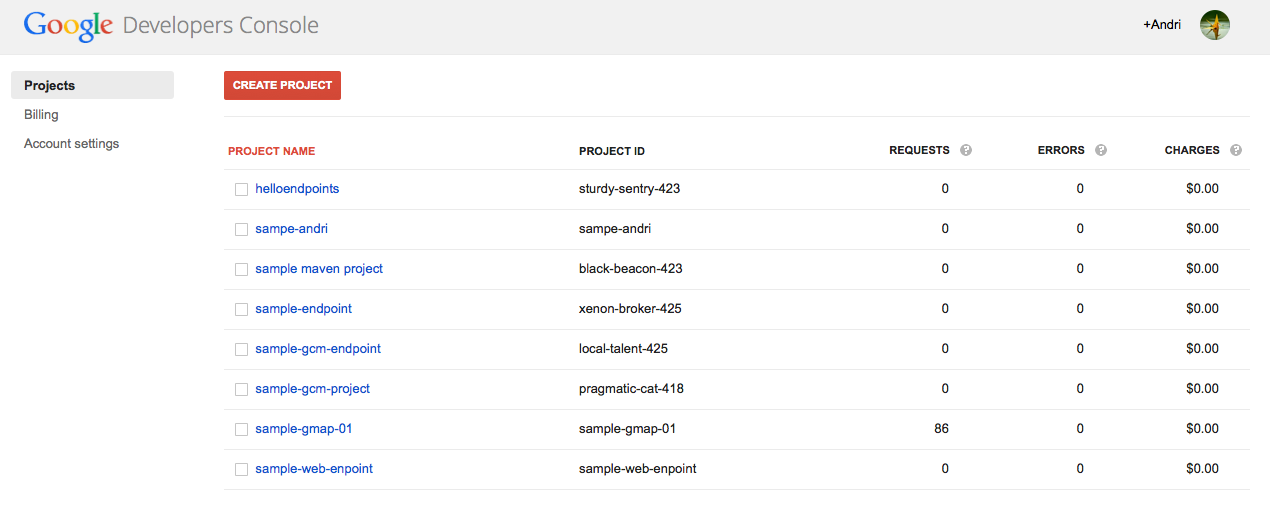
Task: Click the help icon next to ERRORS
Action: click(1101, 151)
